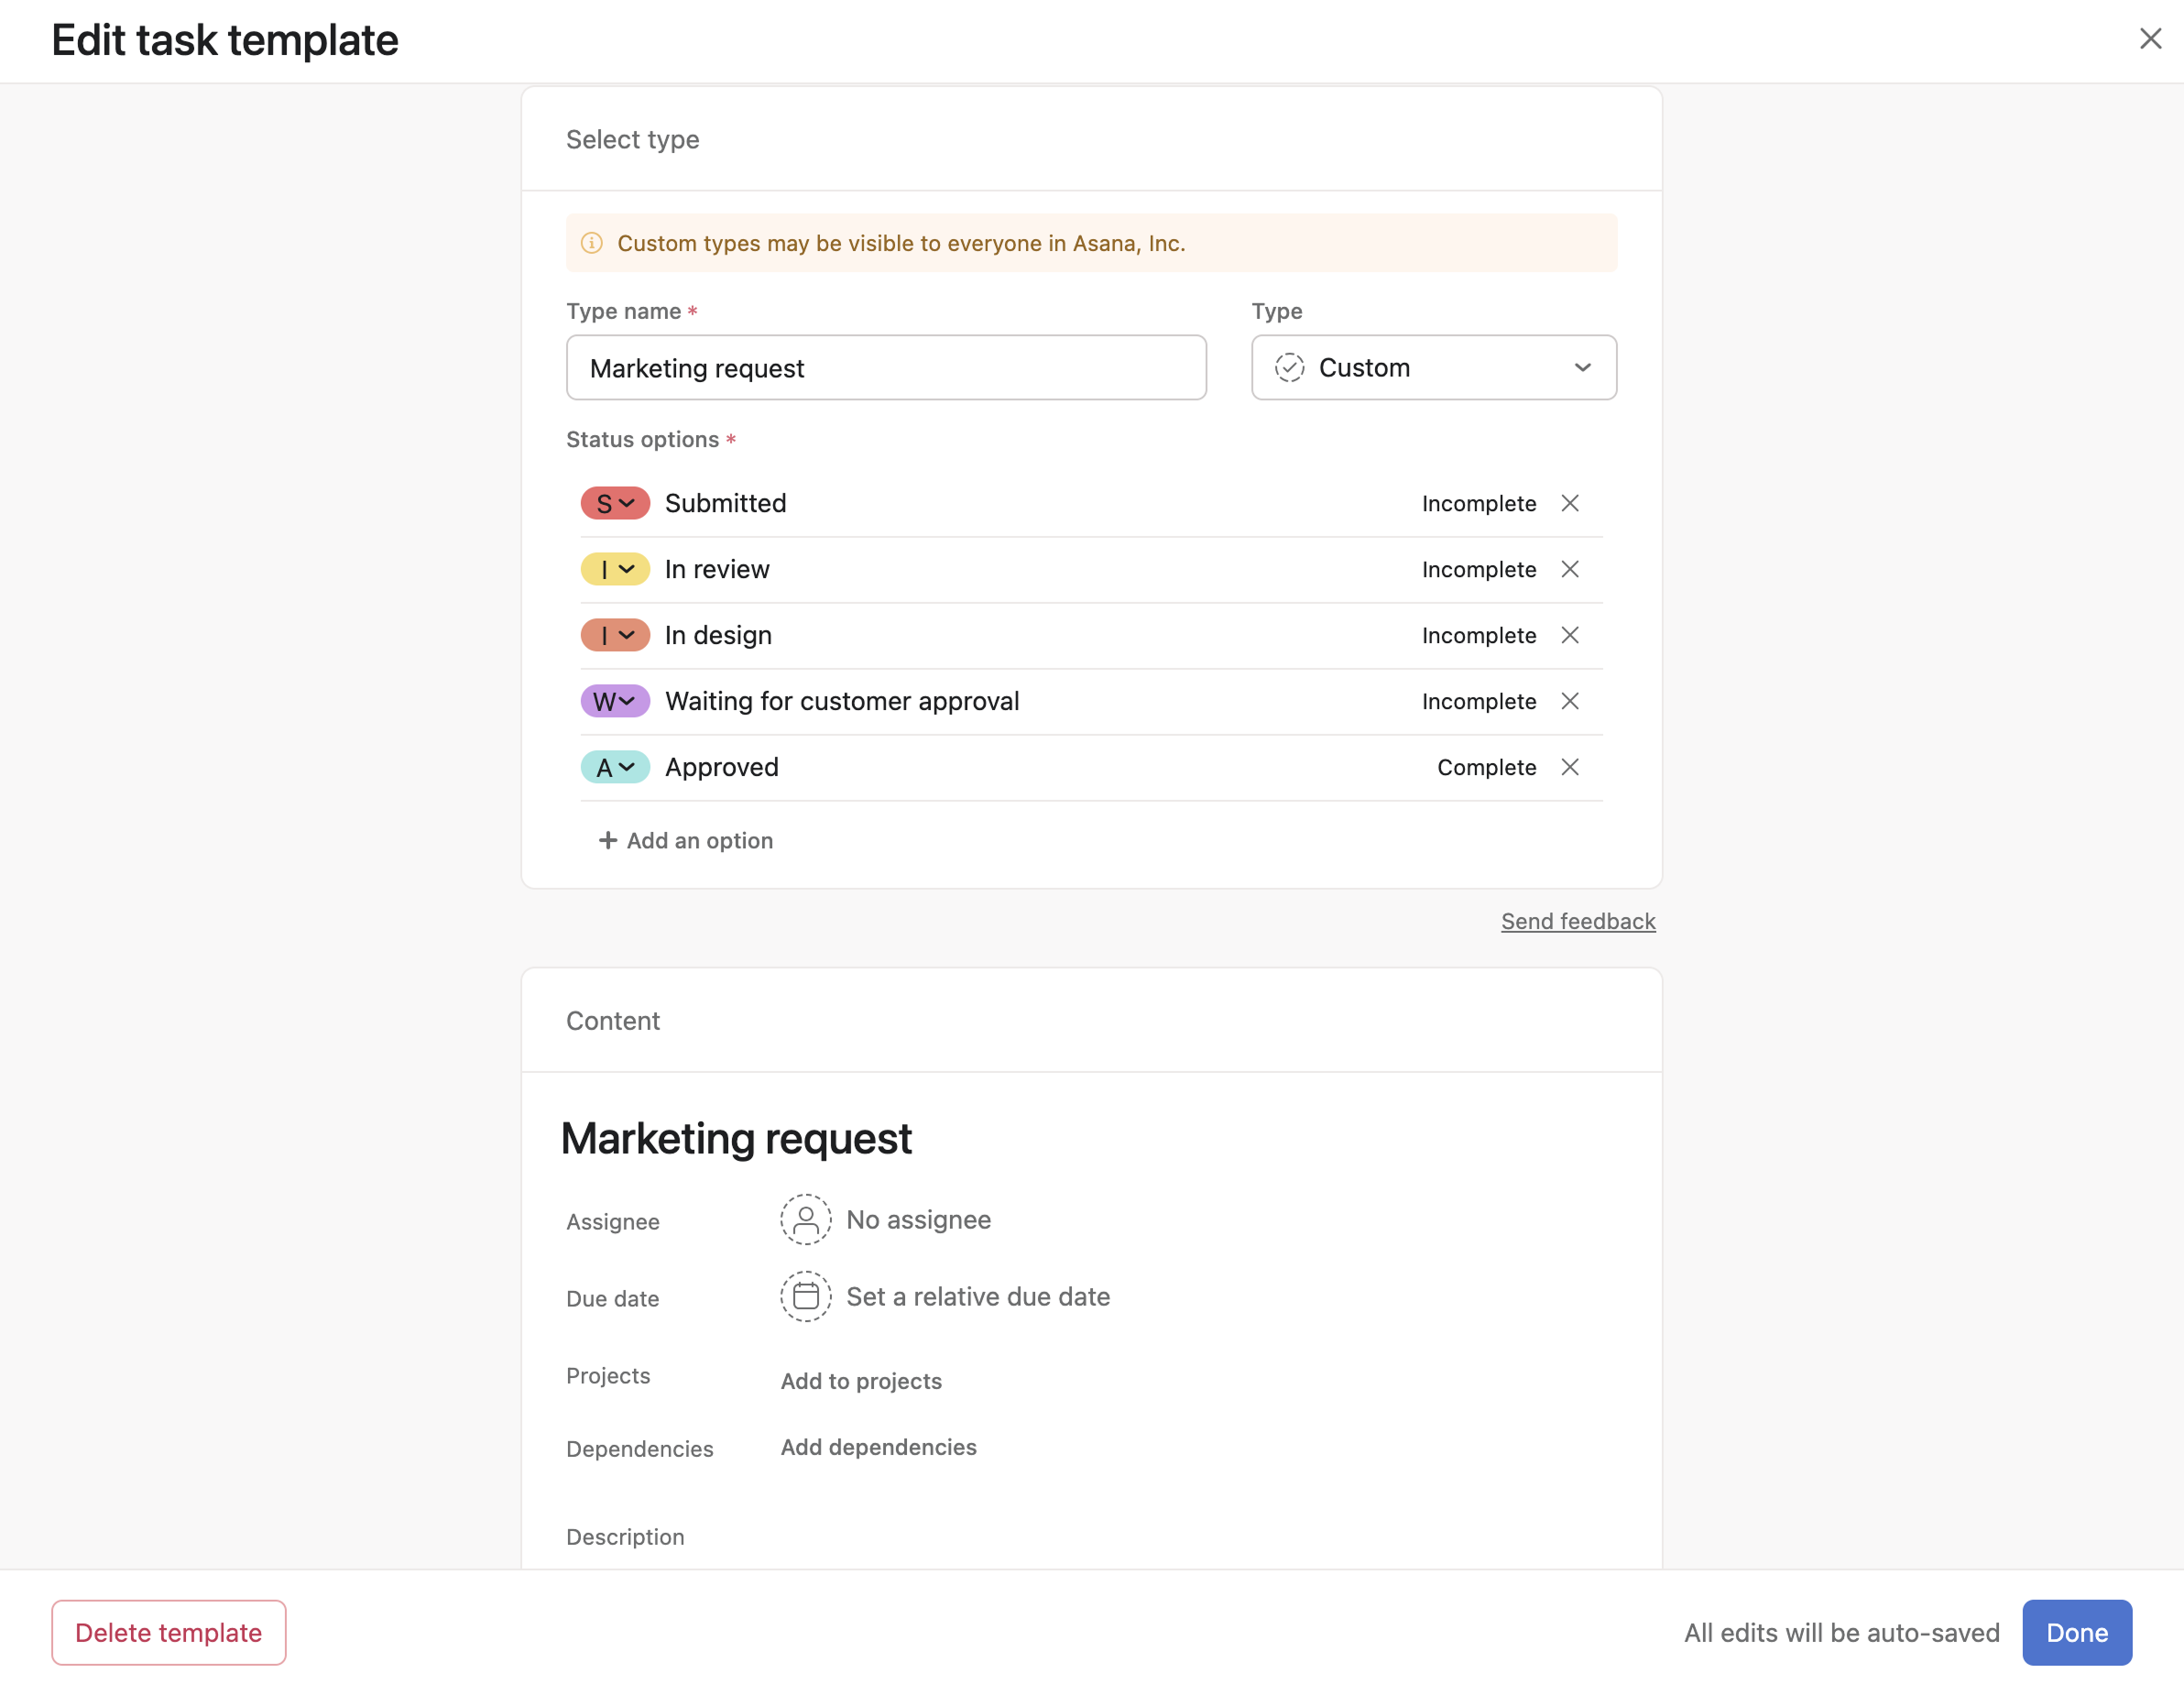Click the Content section header
Screen dimensions: 2184x1684
[x=613, y=1020]
